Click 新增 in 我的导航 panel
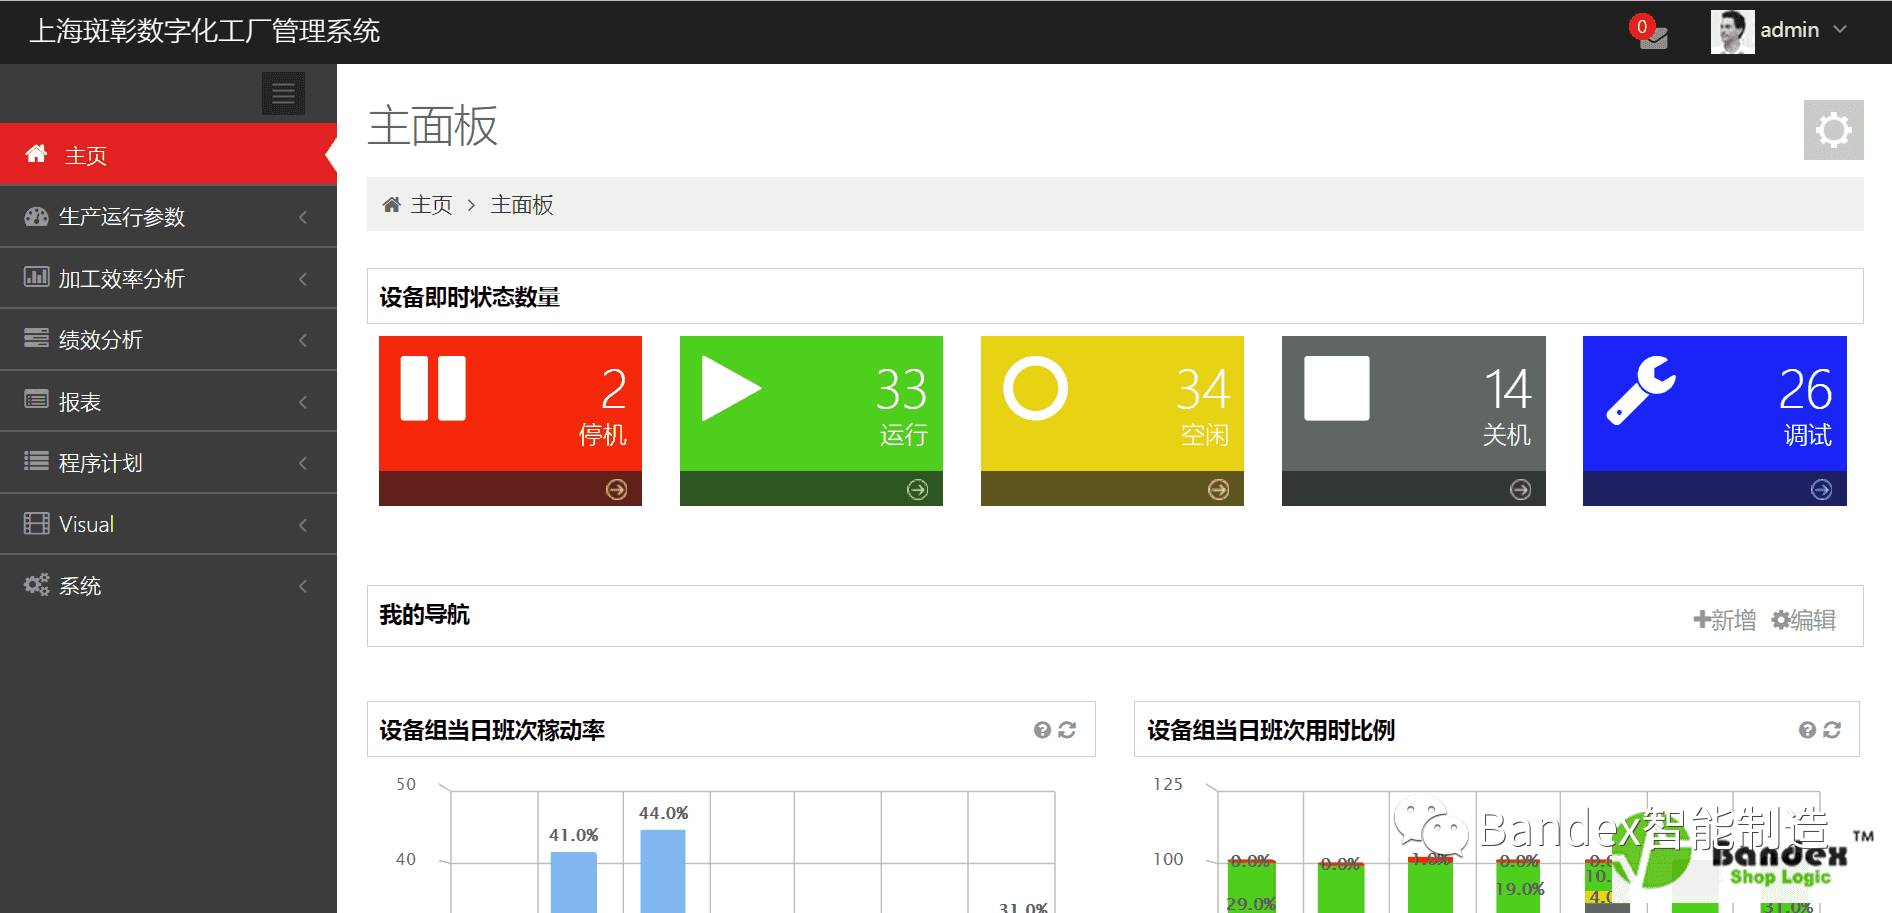The image size is (1892, 913). point(1725,620)
